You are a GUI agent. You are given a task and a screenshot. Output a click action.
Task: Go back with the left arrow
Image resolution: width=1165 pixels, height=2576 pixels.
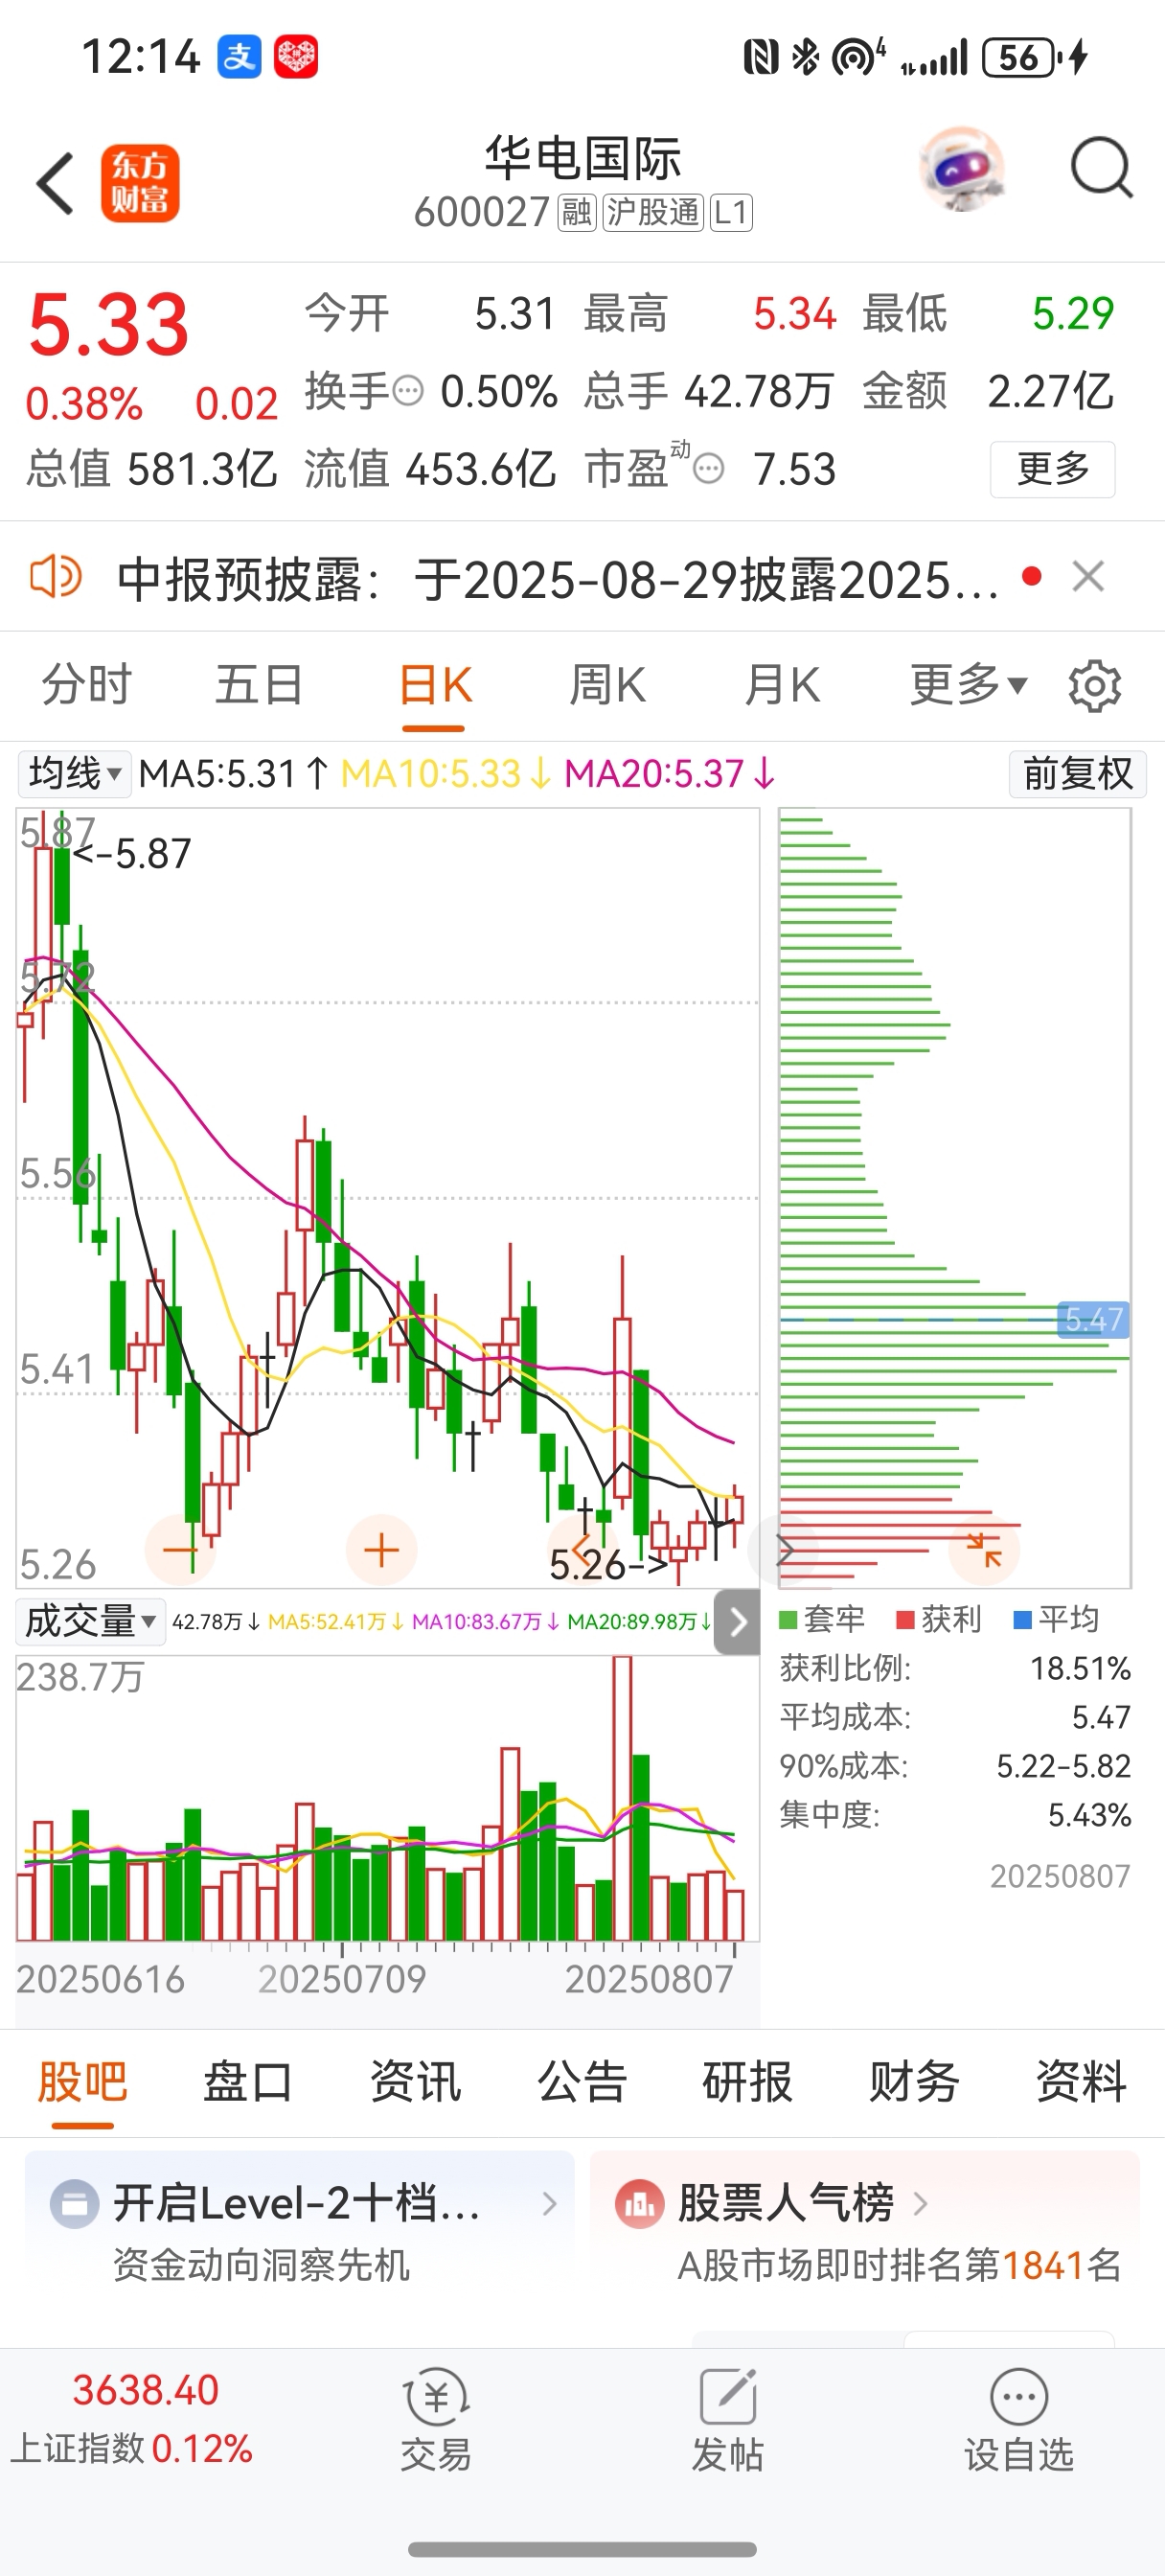click(56, 183)
